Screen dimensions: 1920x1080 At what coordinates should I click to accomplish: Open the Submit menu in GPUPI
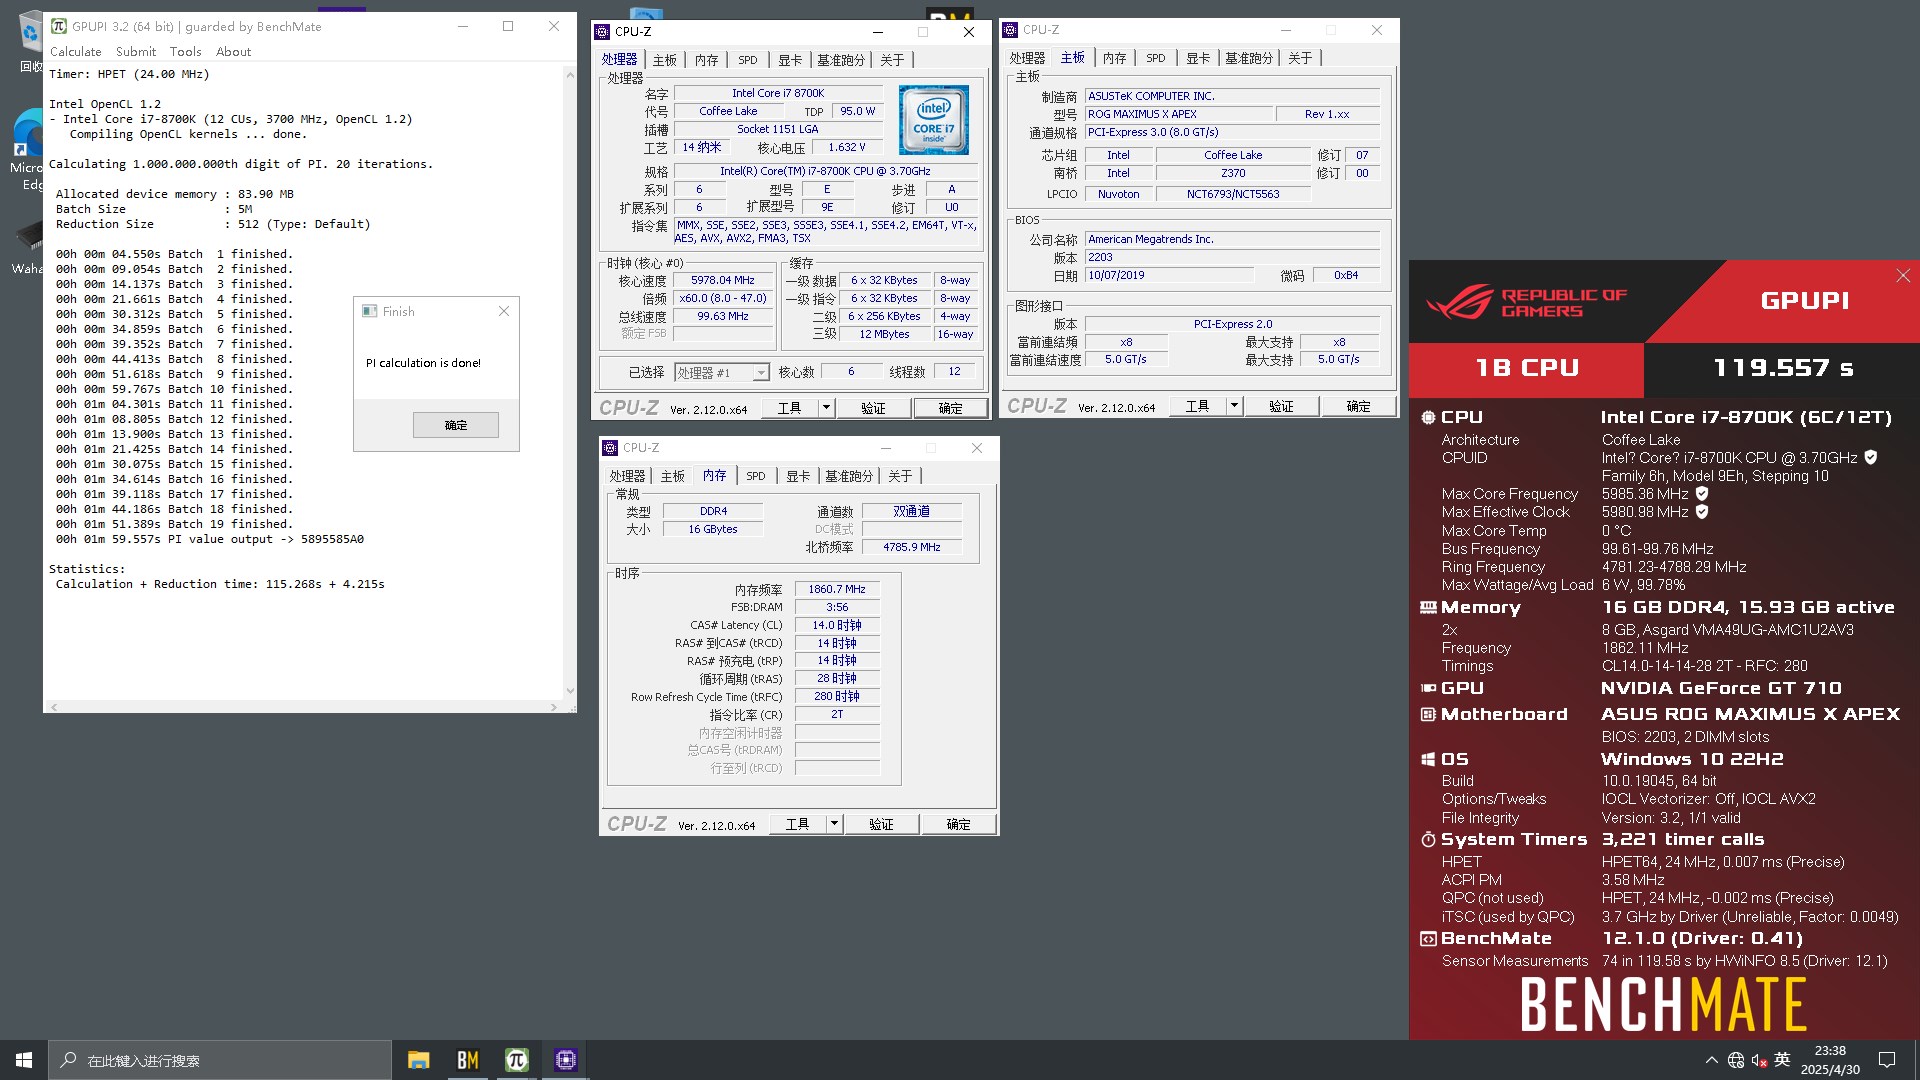point(136,52)
